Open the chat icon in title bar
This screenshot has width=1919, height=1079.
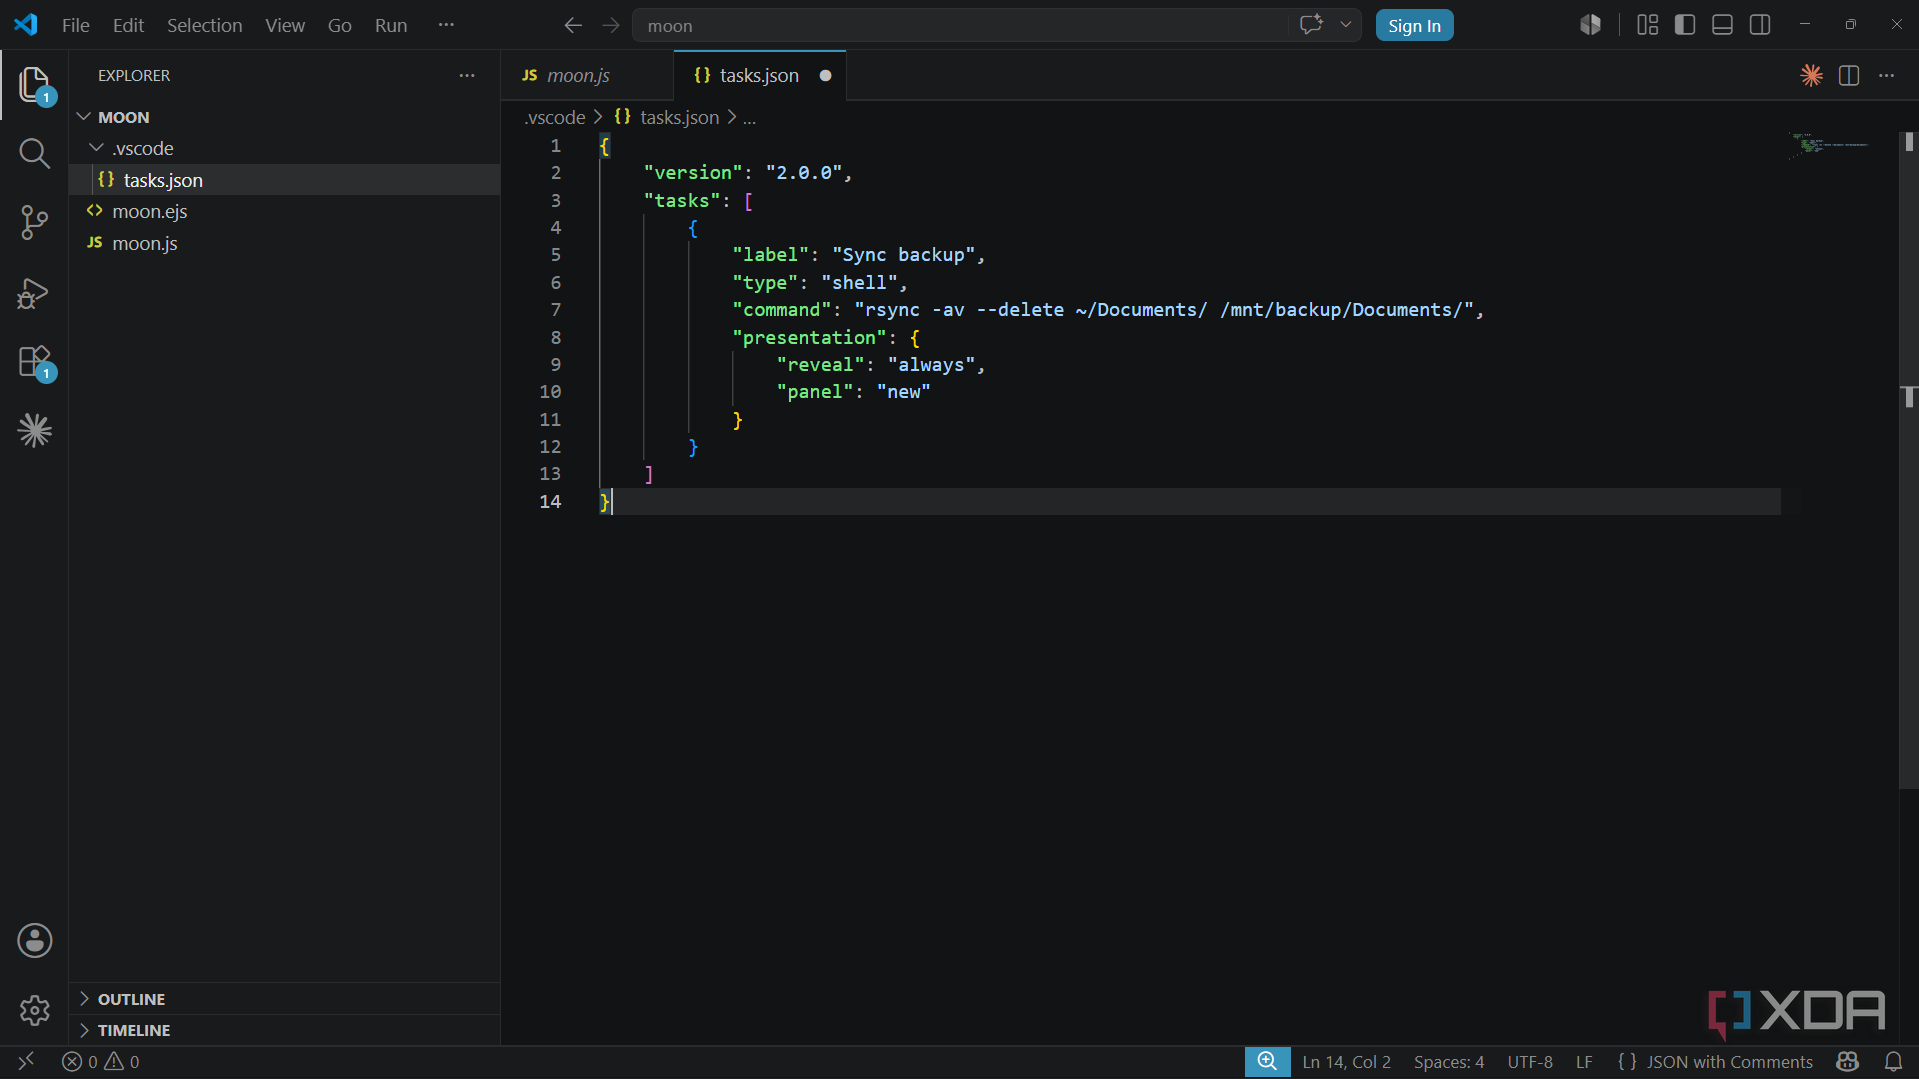(x=1311, y=25)
